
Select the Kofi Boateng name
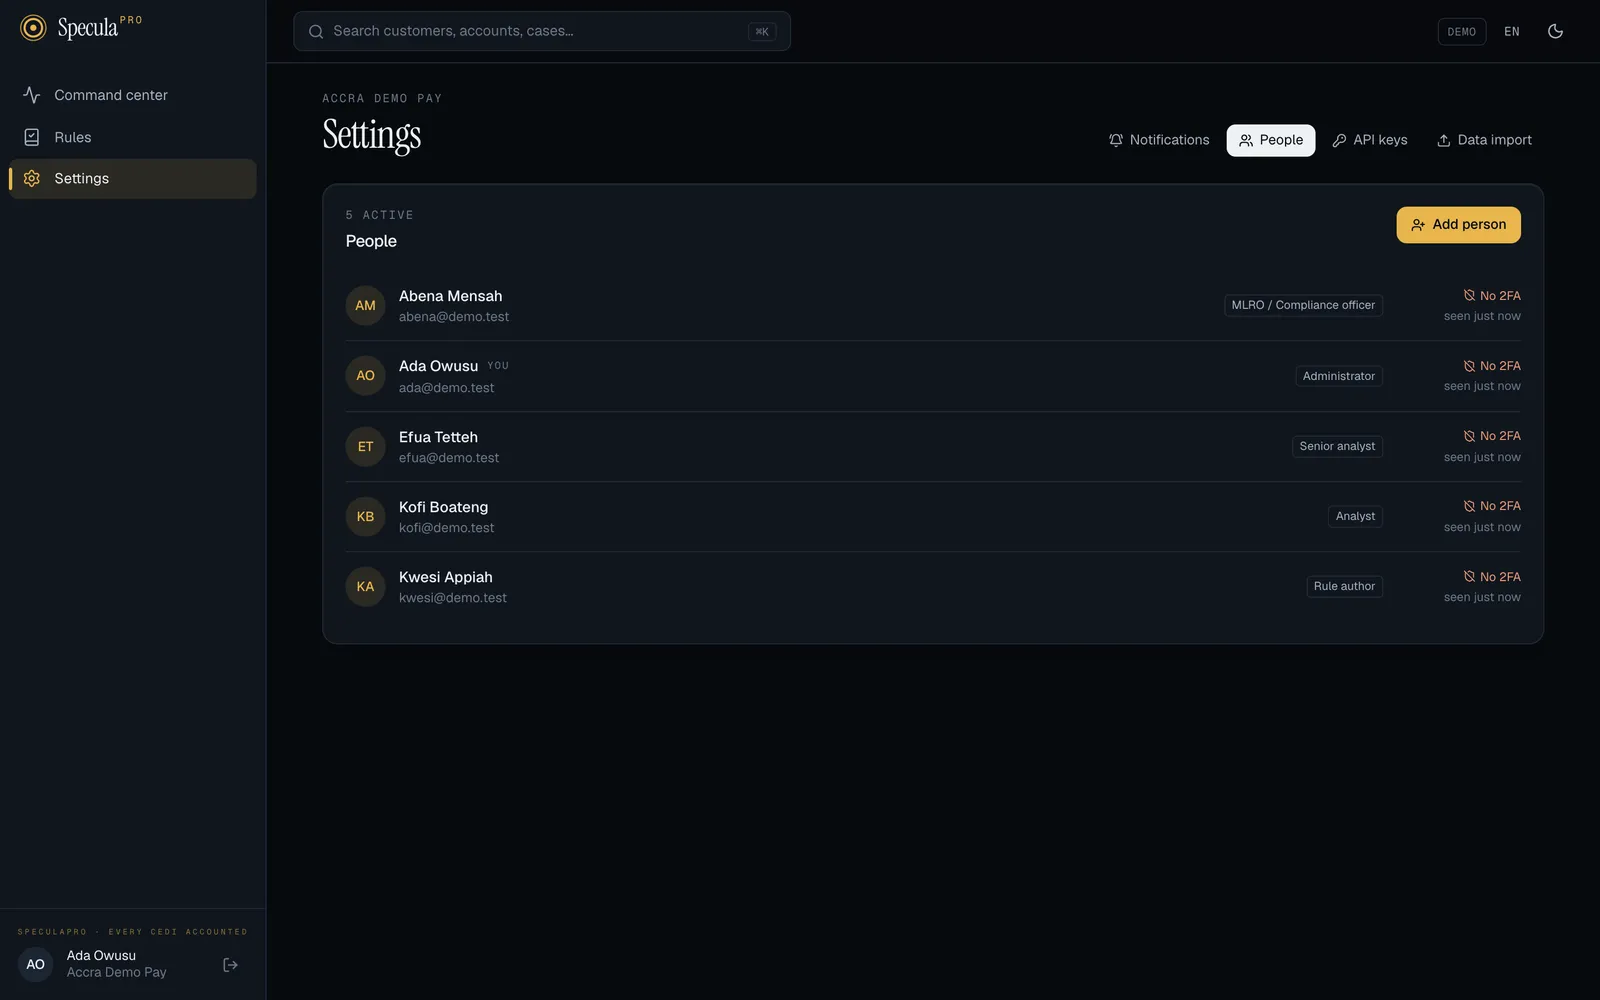click(x=443, y=507)
